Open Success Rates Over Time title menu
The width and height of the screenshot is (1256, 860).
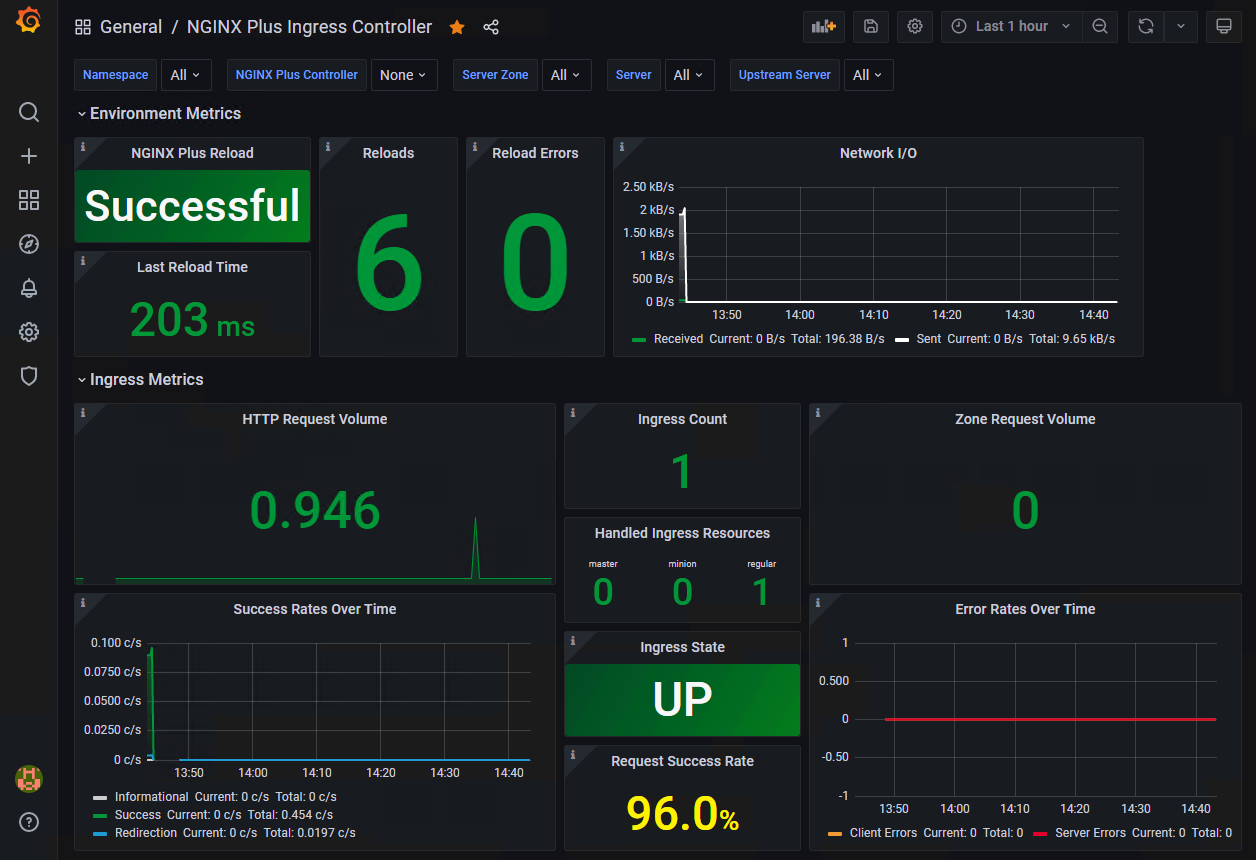tap(315, 609)
